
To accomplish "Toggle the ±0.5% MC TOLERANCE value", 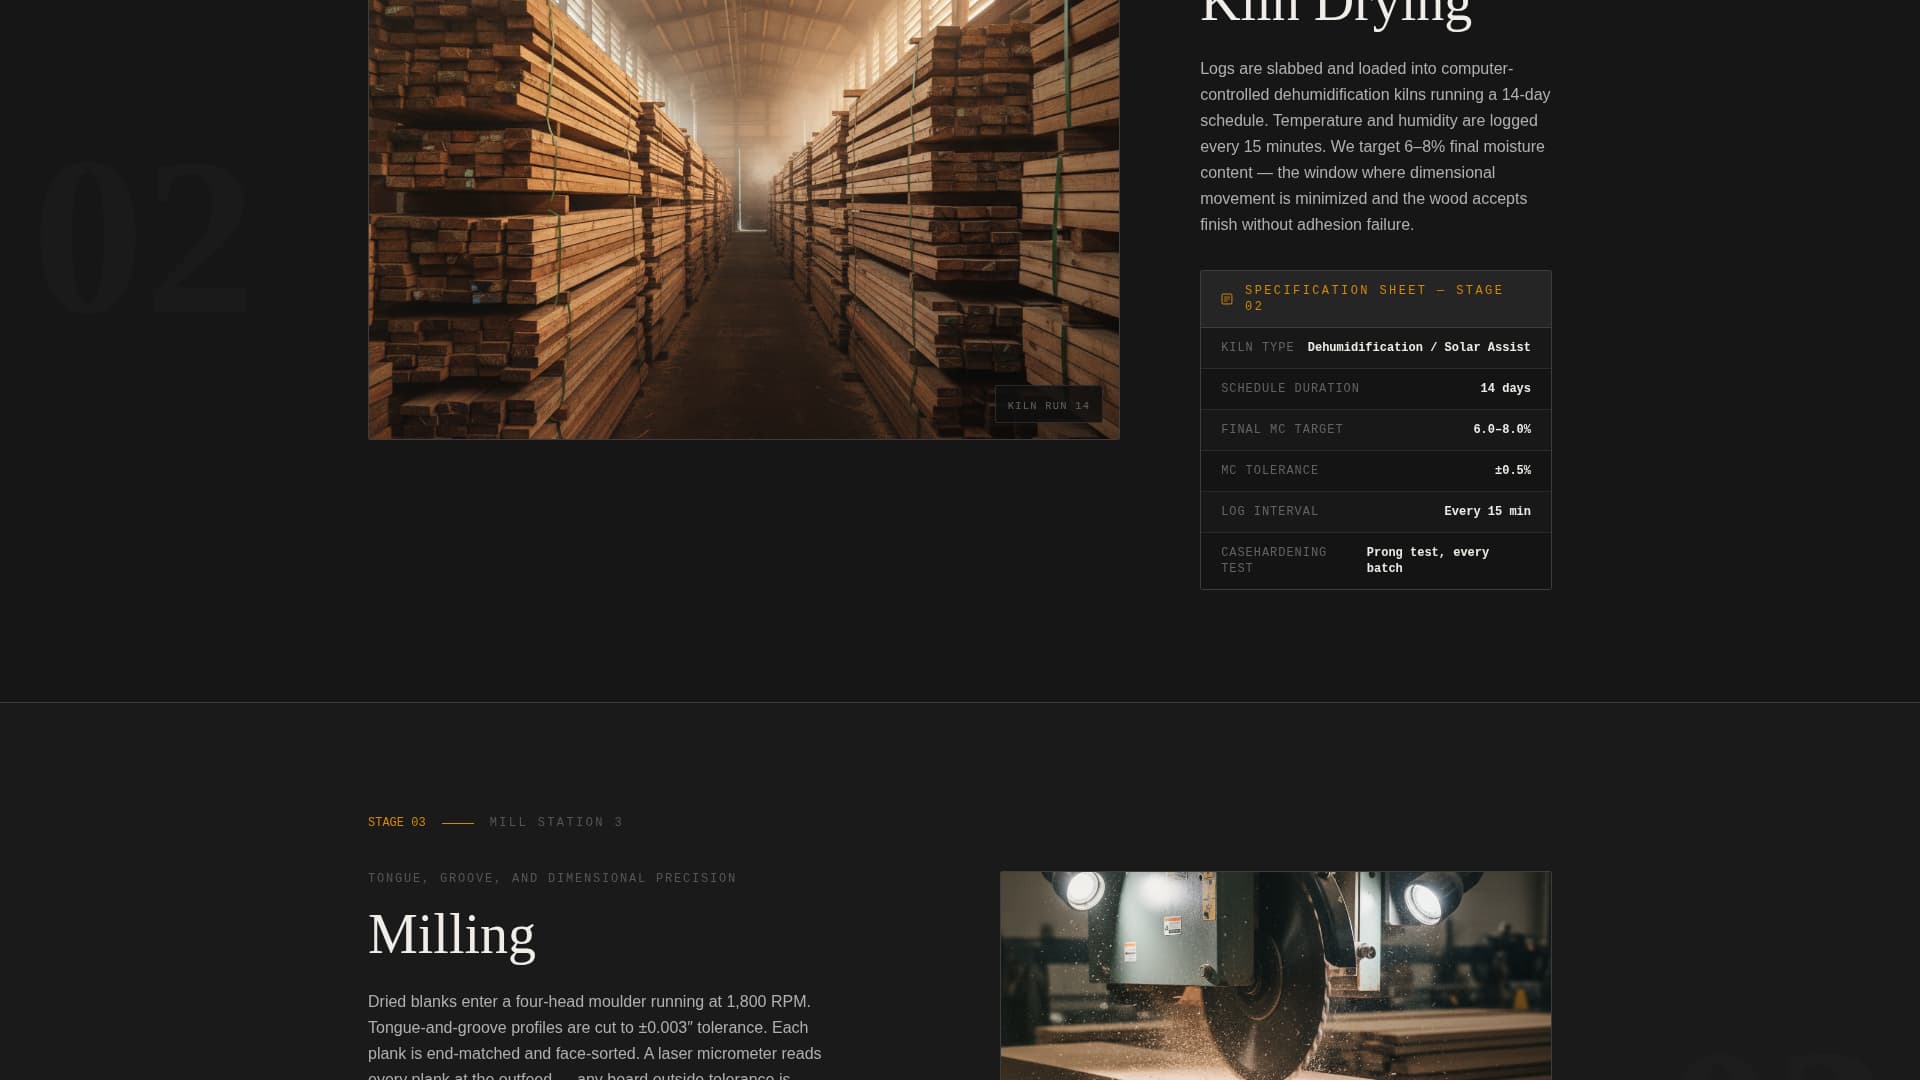I will (x=1512, y=470).
